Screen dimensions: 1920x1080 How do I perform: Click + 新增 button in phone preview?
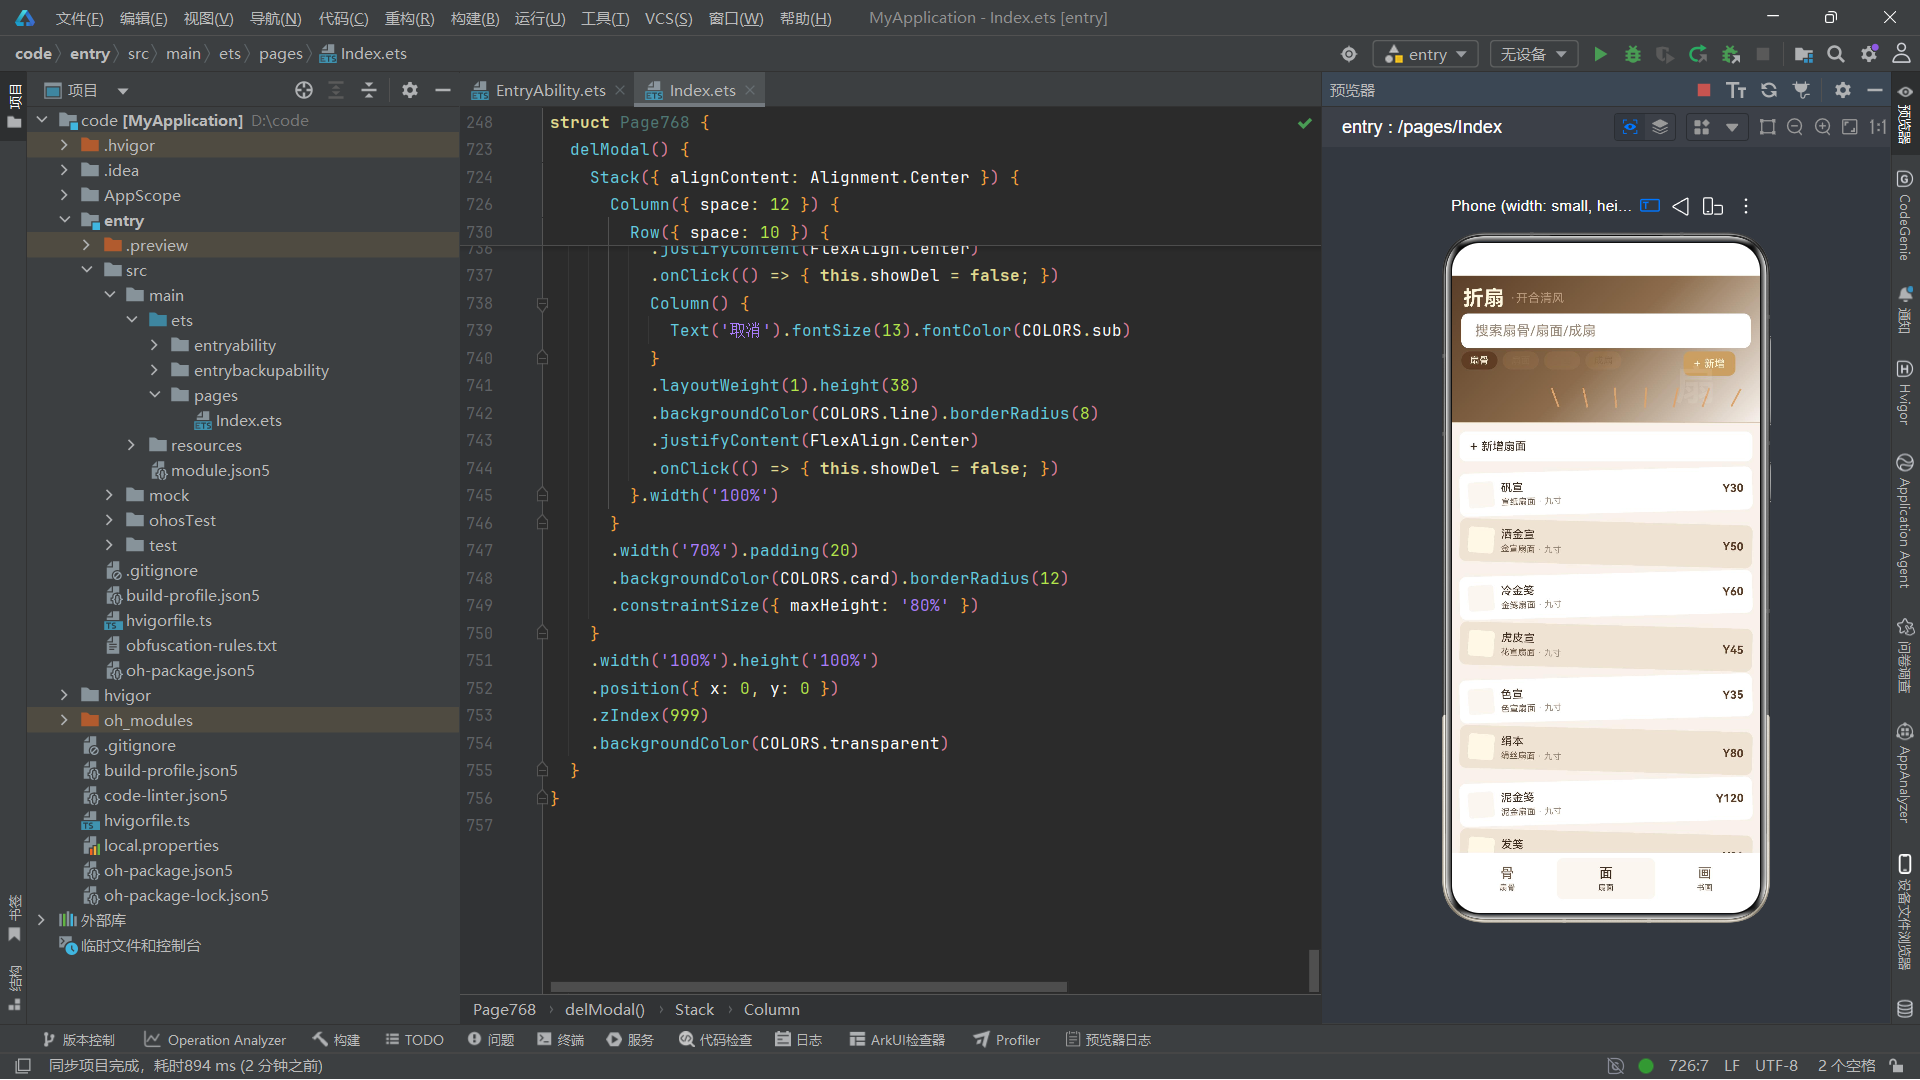coord(1708,363)
